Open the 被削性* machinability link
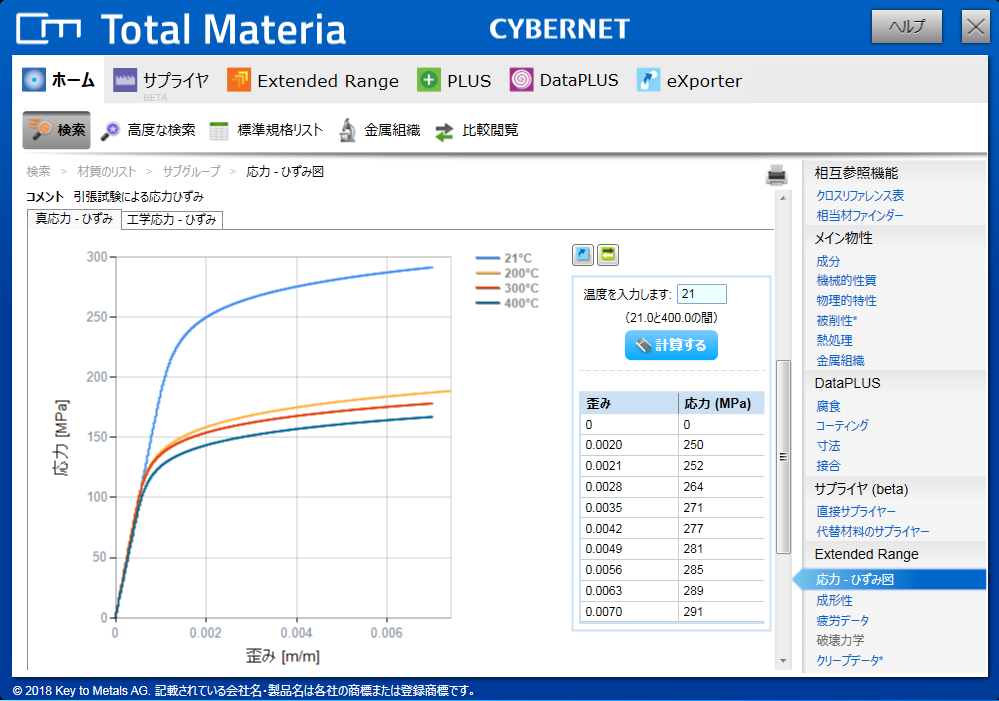The image size is (999, 701). pyautogui.click(x=837, y=321)
